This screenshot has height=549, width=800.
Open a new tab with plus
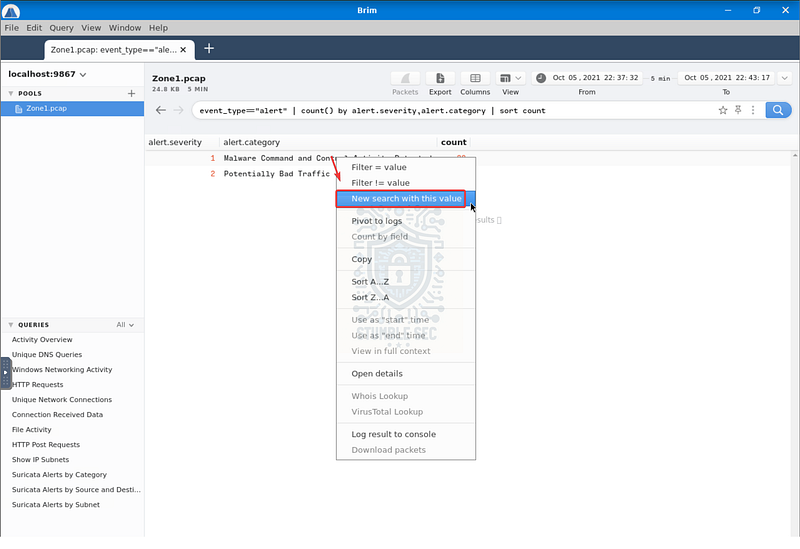tap(209, 48)
